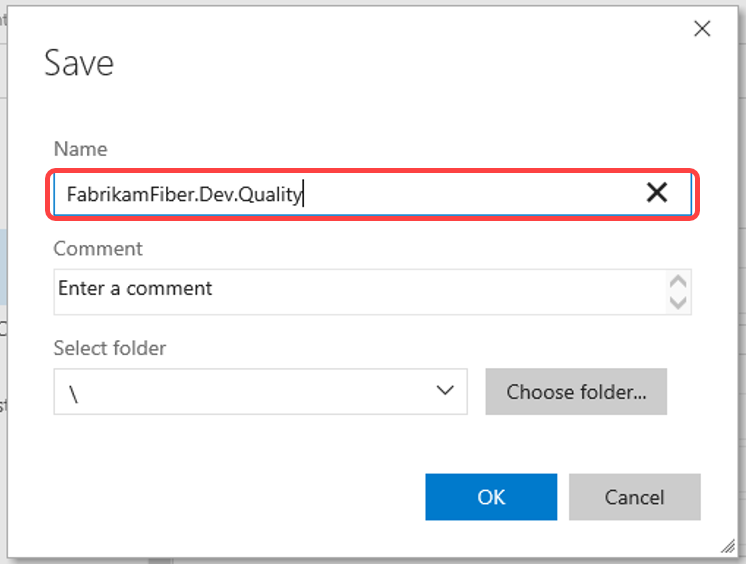Open the folder combo box showing backslash
The height and width of the screenshot is (564, 746).
260,391
